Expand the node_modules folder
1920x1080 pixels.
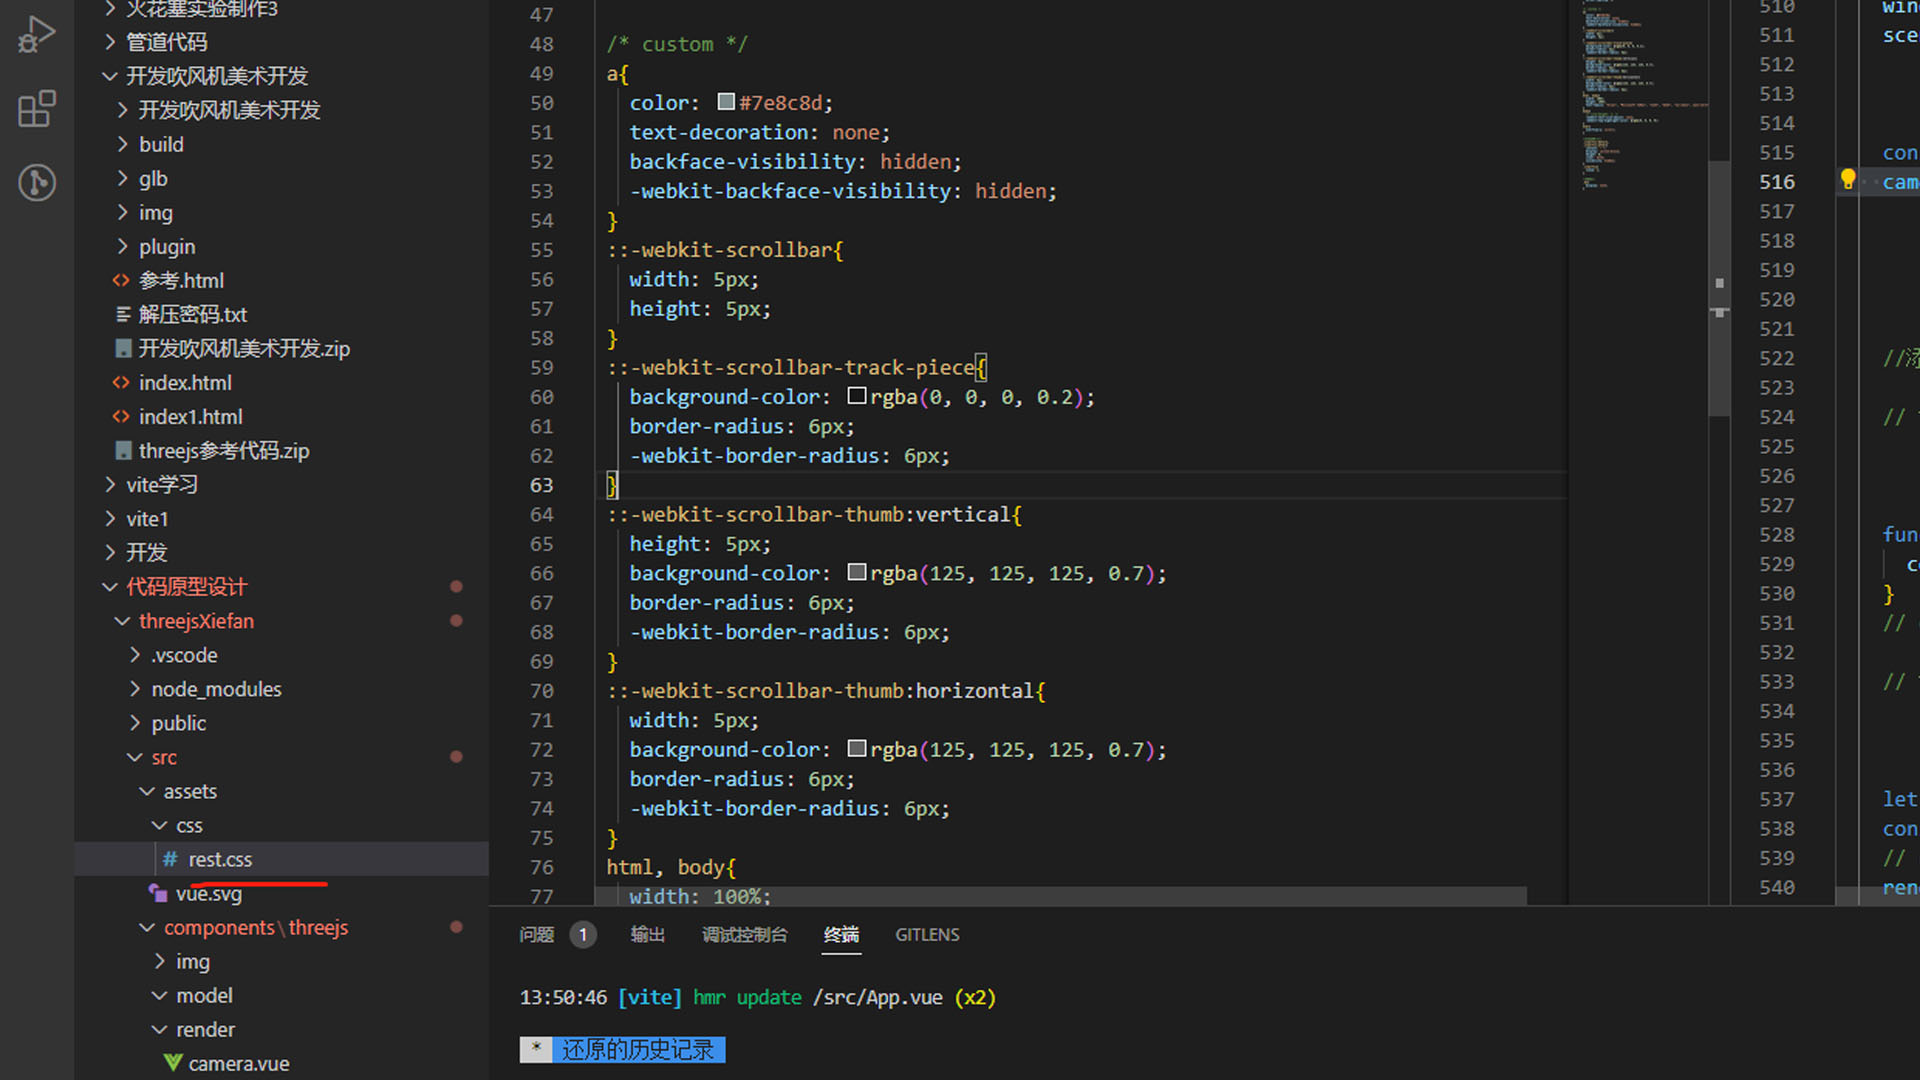(x=135, y=689)
